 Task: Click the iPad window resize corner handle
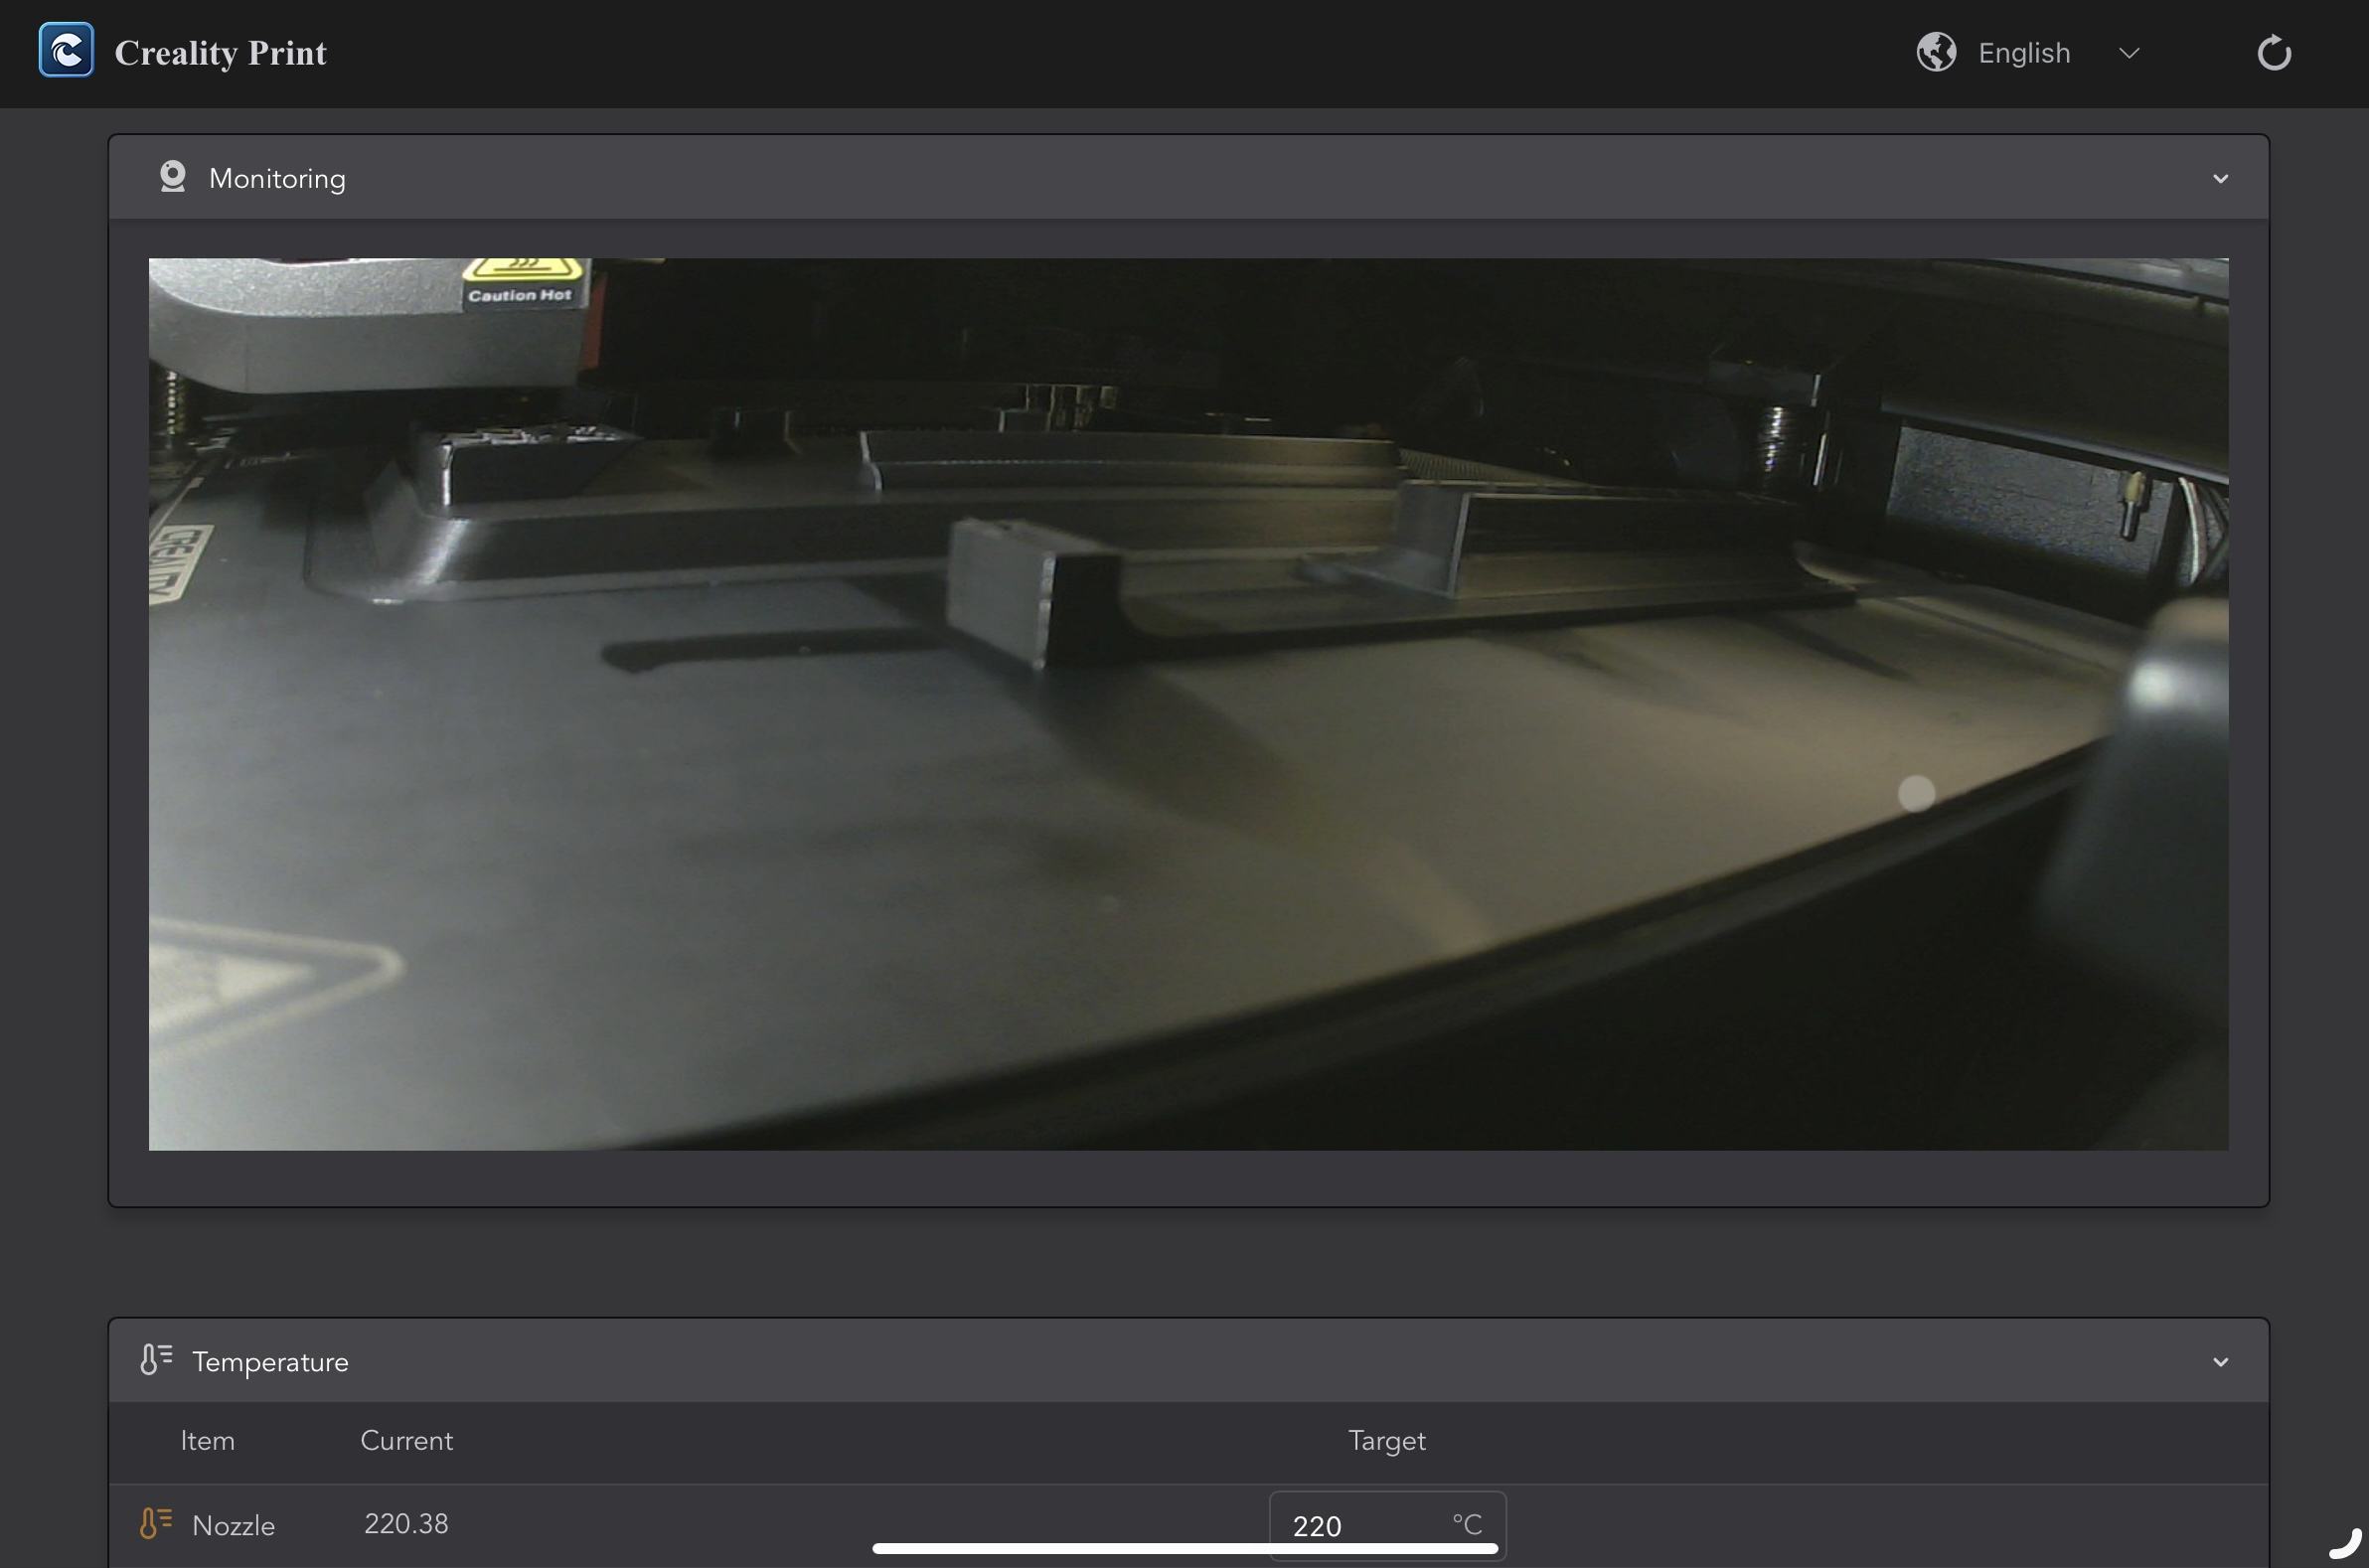[2345, 1543]
